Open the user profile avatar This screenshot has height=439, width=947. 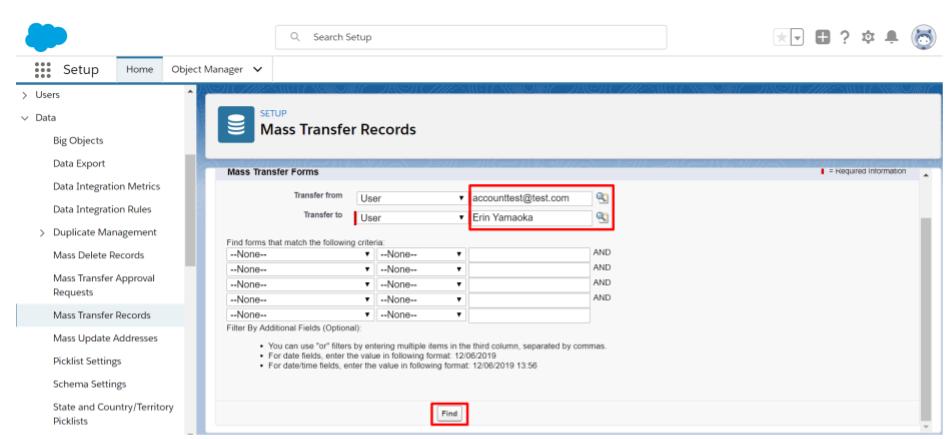[x=923, y=37]
